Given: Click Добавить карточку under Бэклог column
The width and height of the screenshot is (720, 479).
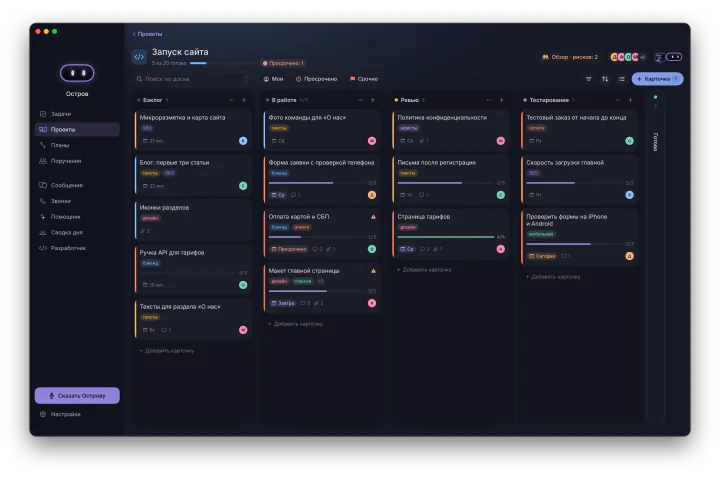Looking at the screenshot, I should [x=167, y=351].
